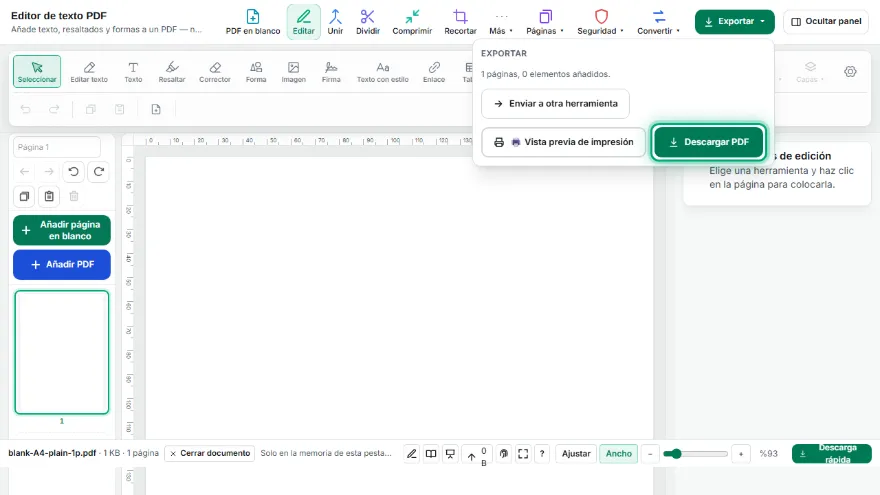Increase zoom with the plus button
The height and width of the screenshot is (495, 880).
(x=741, y=453)
